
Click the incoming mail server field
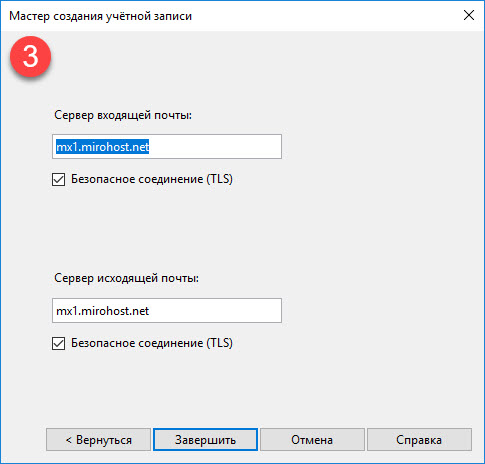click(x=167, y=147)
